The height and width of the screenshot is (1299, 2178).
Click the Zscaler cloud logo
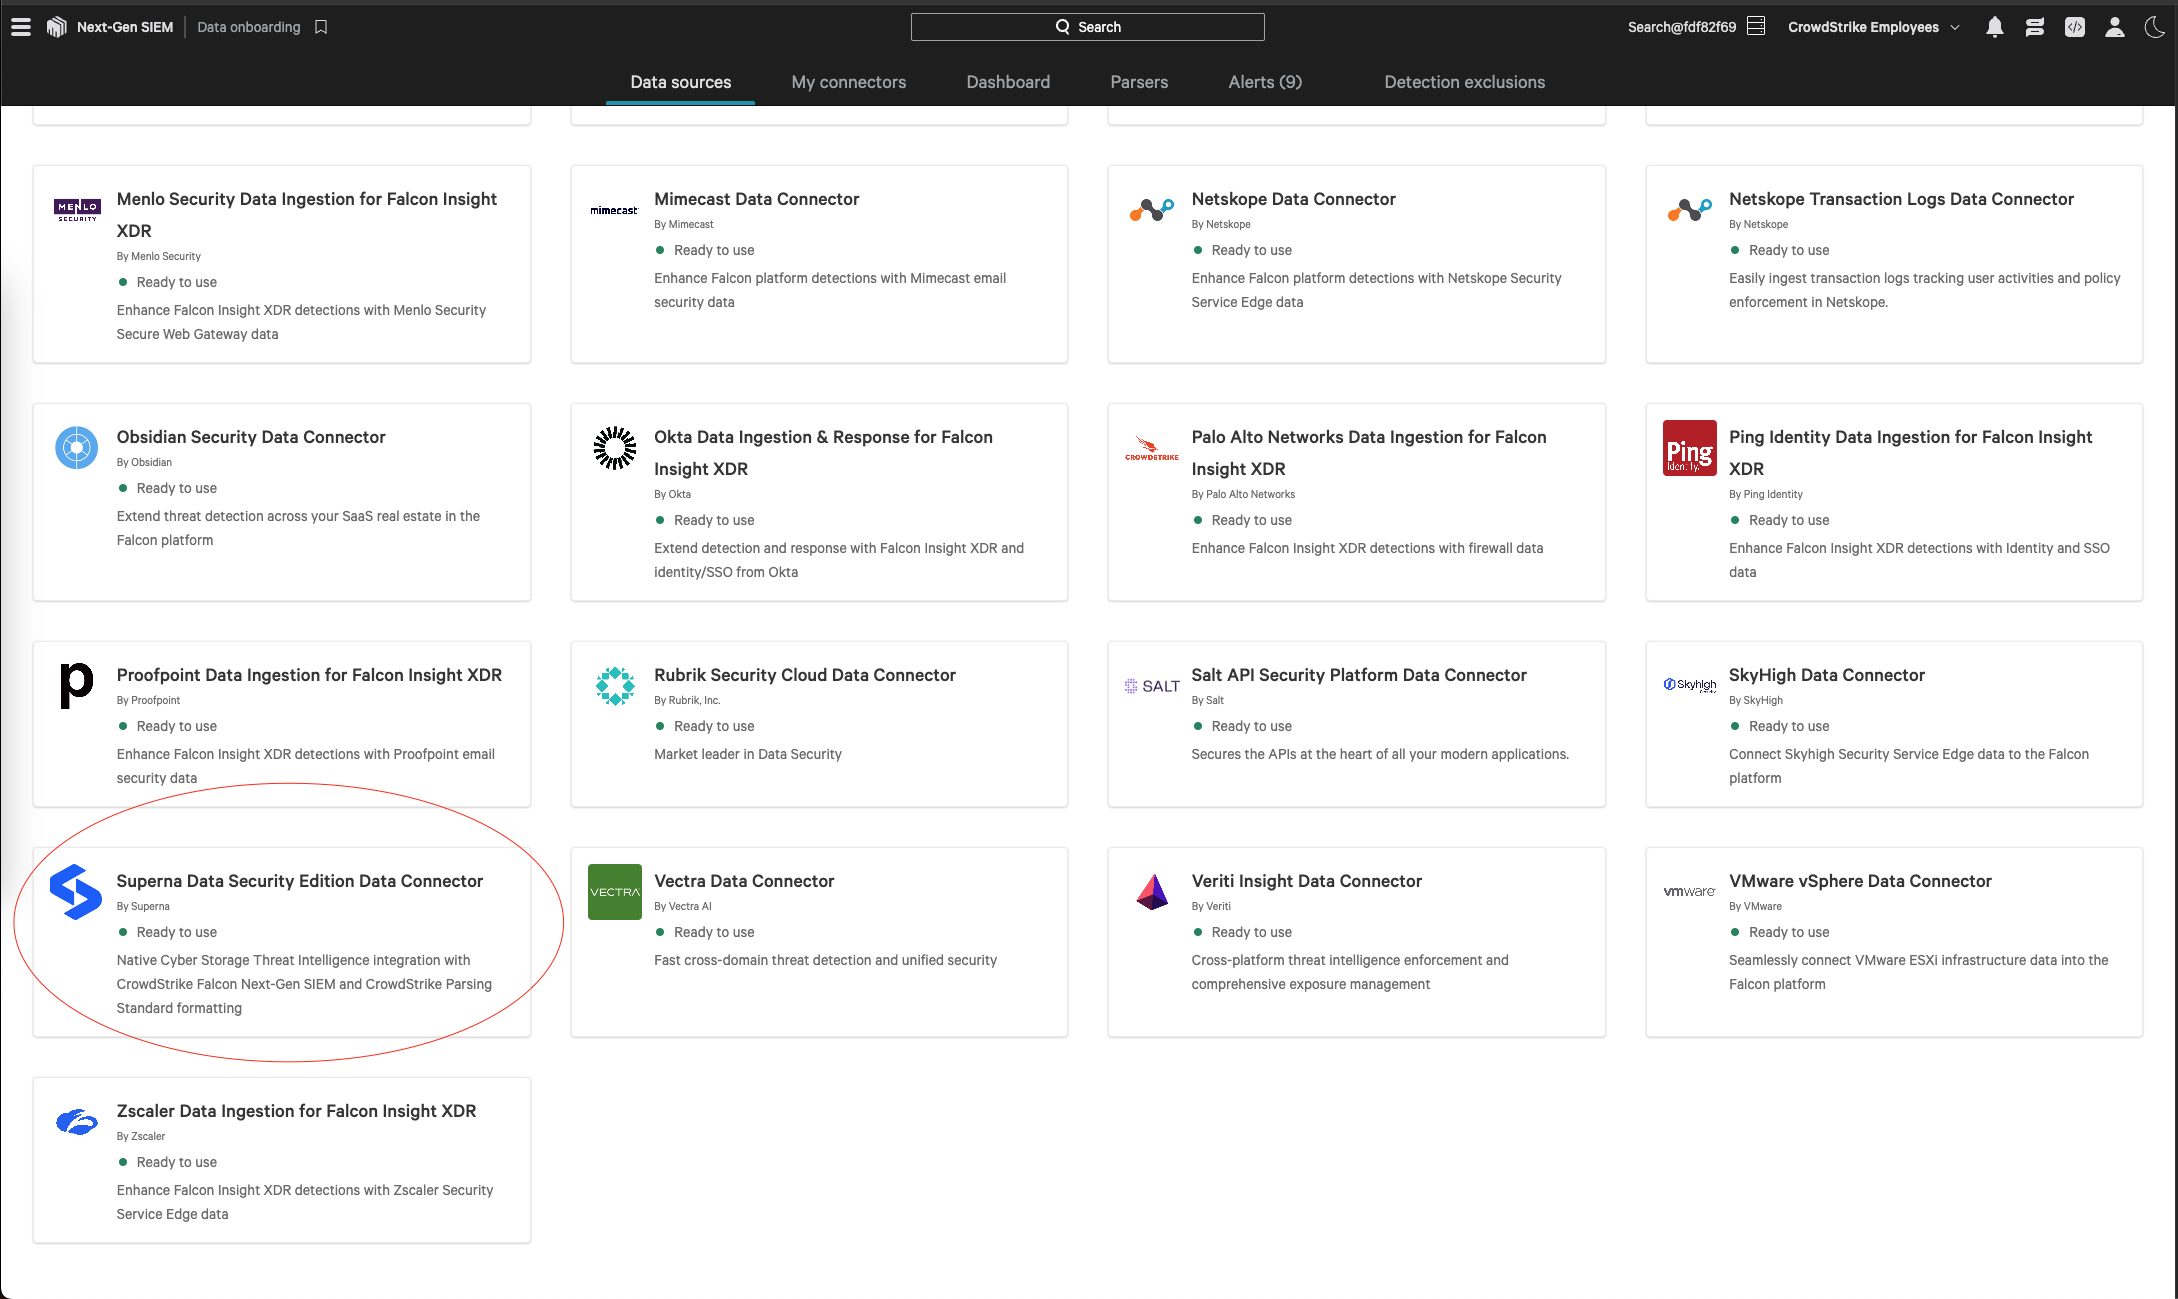point(76,1122)
